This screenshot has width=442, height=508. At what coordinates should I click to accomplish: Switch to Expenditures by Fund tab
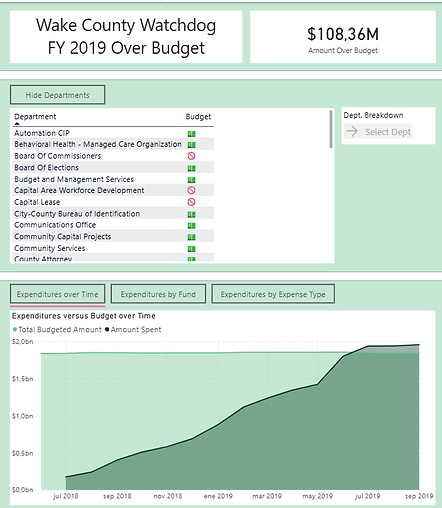click(x=158, y=294)
